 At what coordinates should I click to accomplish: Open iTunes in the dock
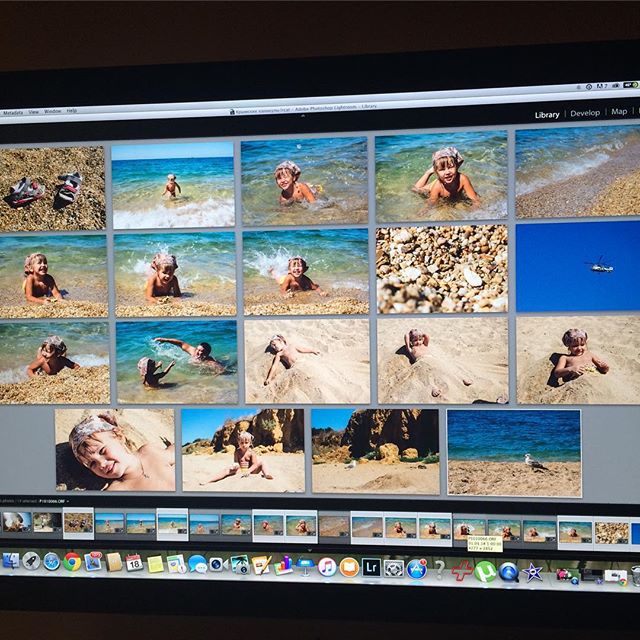coord(327,566)
